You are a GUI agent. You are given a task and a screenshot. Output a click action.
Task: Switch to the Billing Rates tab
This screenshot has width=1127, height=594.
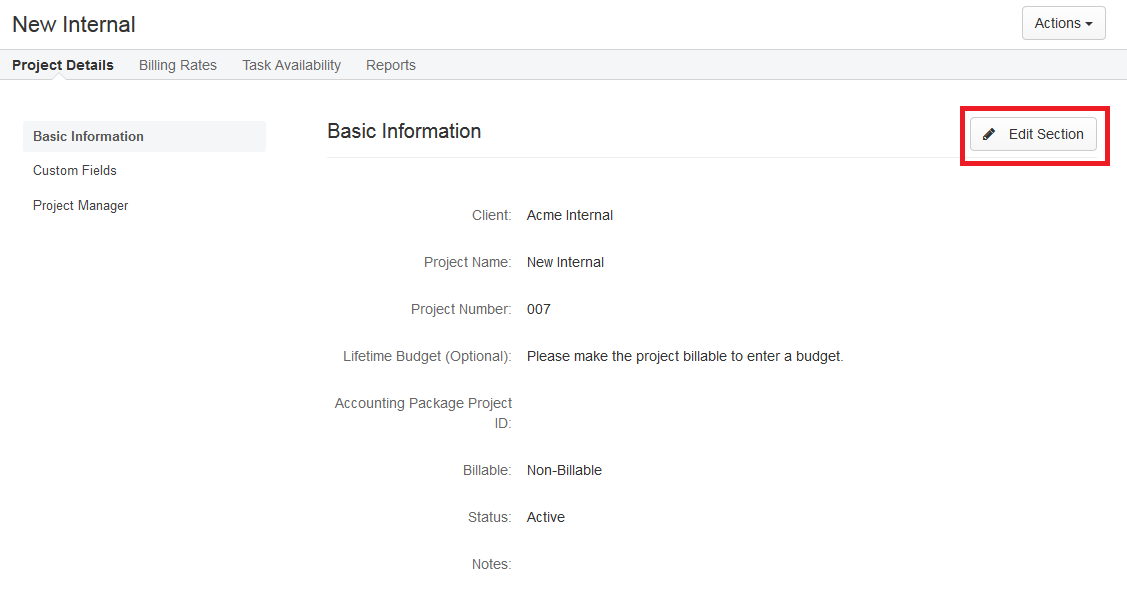coord(177,65)
